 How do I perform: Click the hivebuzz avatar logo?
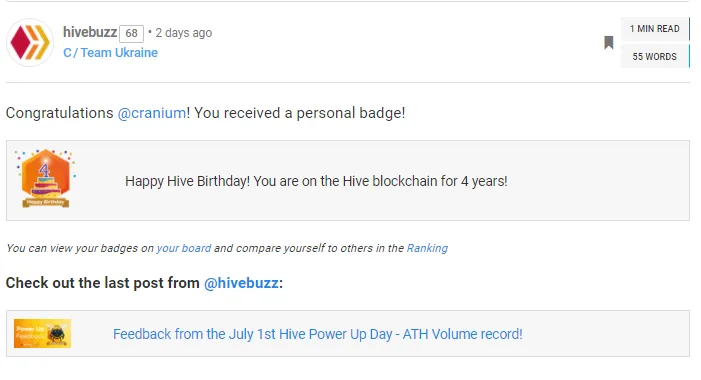coord(30,42)
